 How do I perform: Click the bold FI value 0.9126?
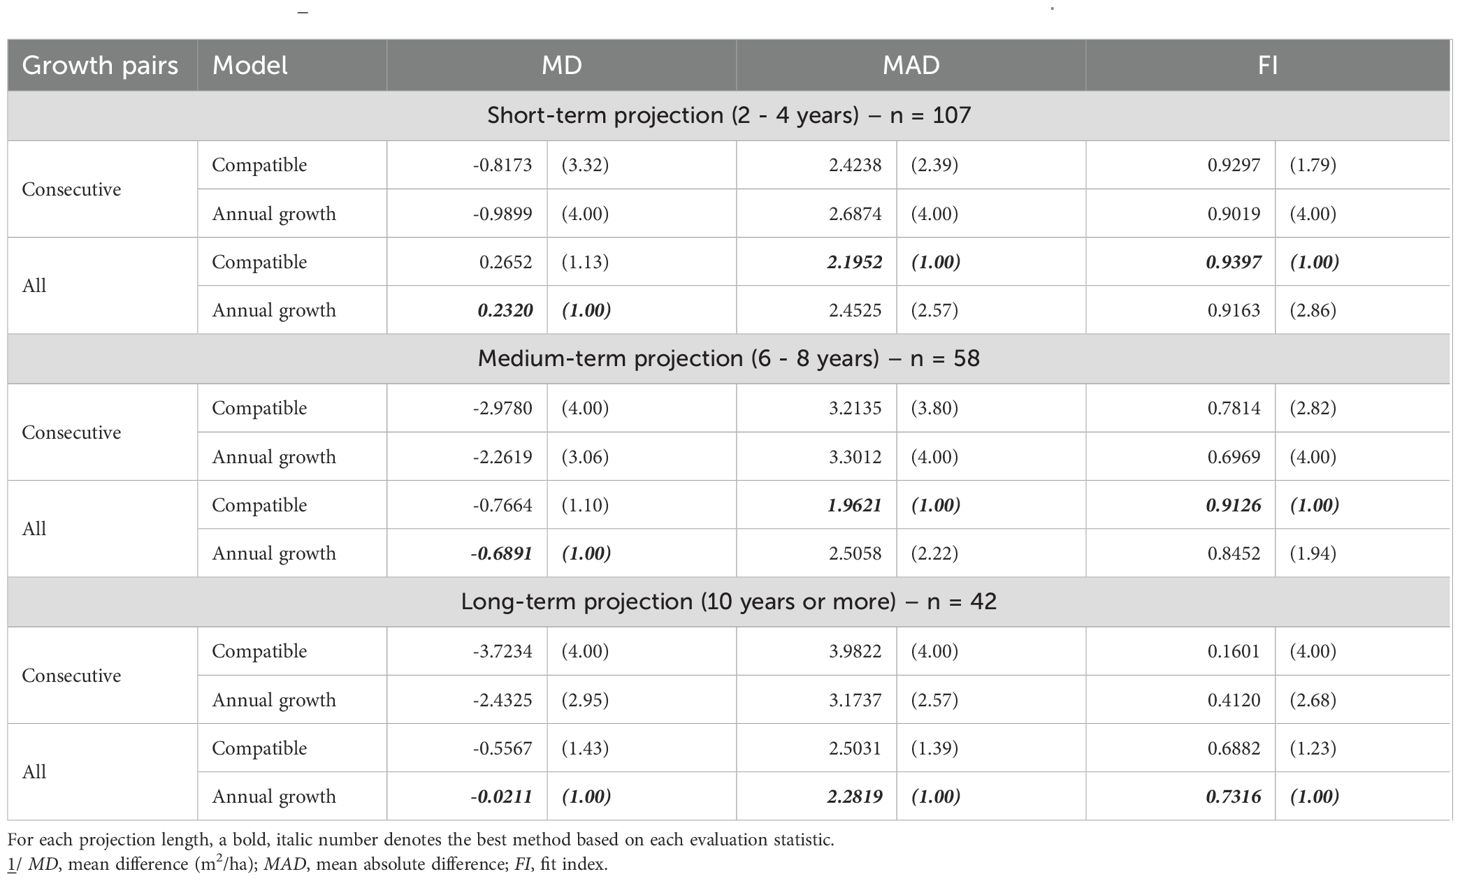[1234, 505]
